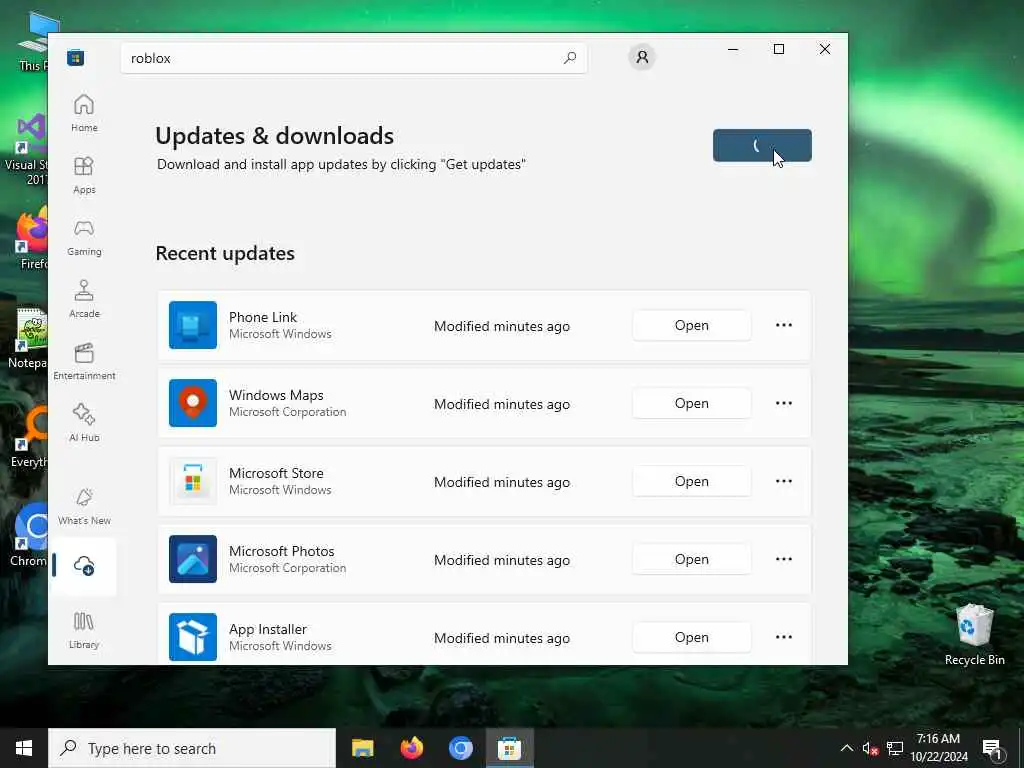Click the Microsoft Store app icon in list

193,481
